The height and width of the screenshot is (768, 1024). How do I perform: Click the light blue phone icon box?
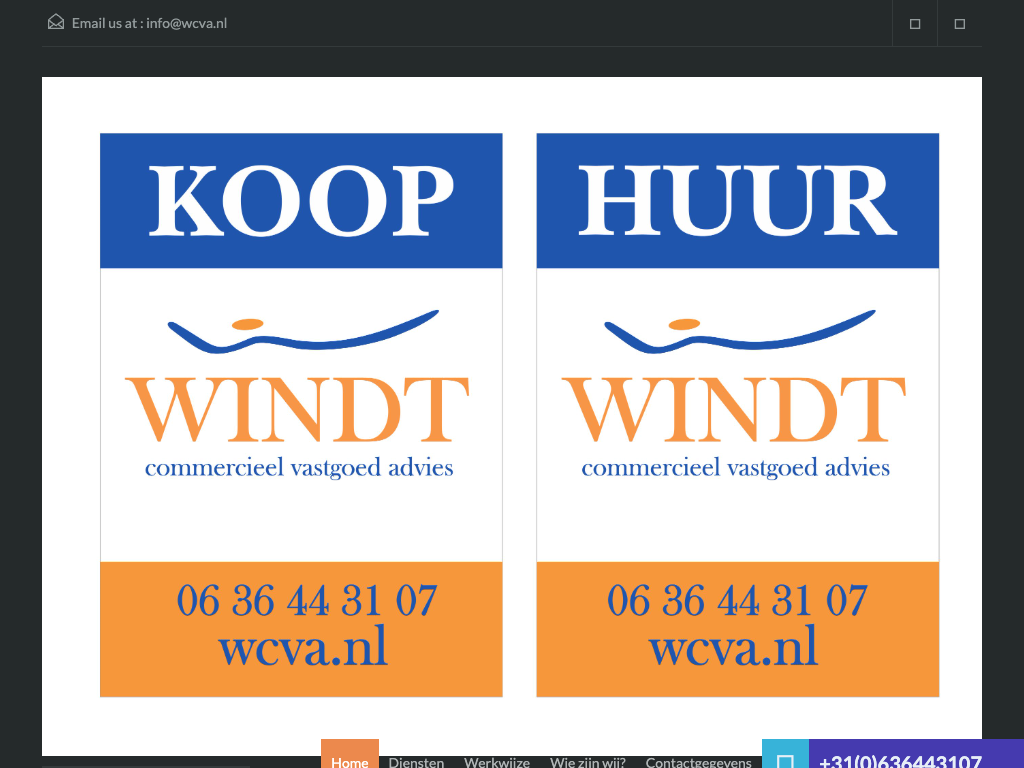[x=785, y=756]
